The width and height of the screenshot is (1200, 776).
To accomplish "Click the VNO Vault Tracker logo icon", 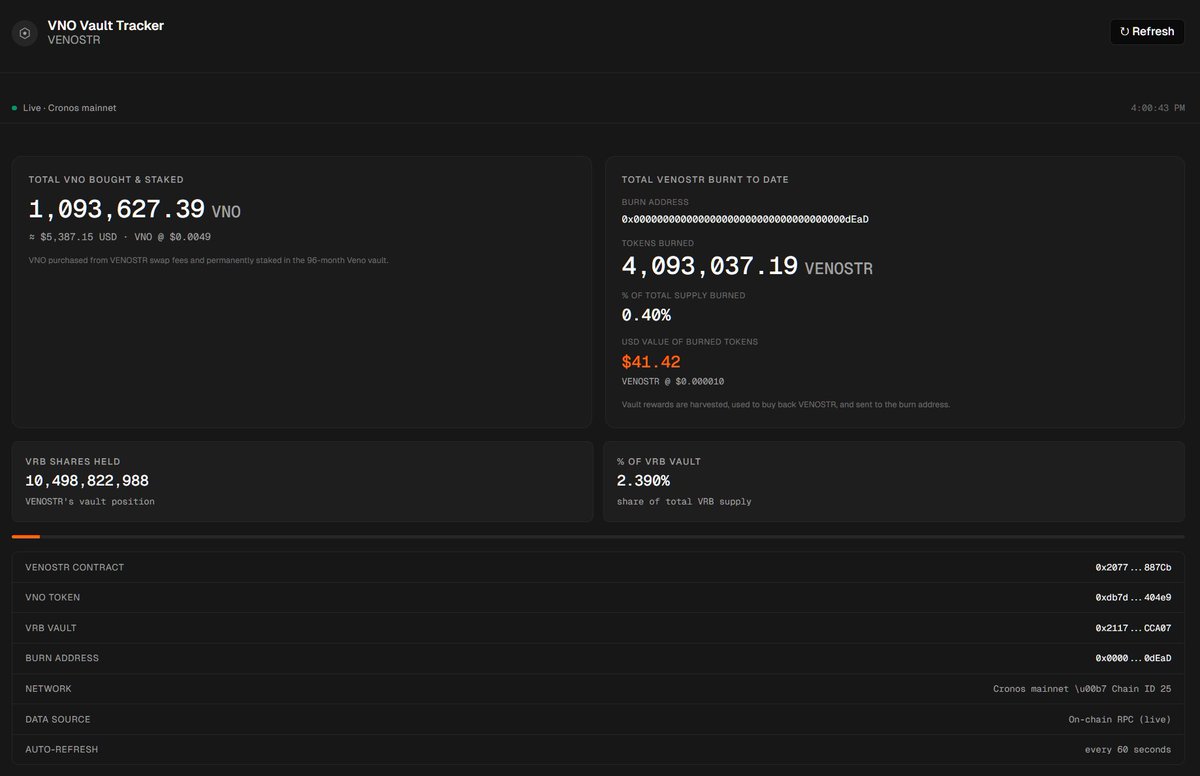I will click(24, 33).
